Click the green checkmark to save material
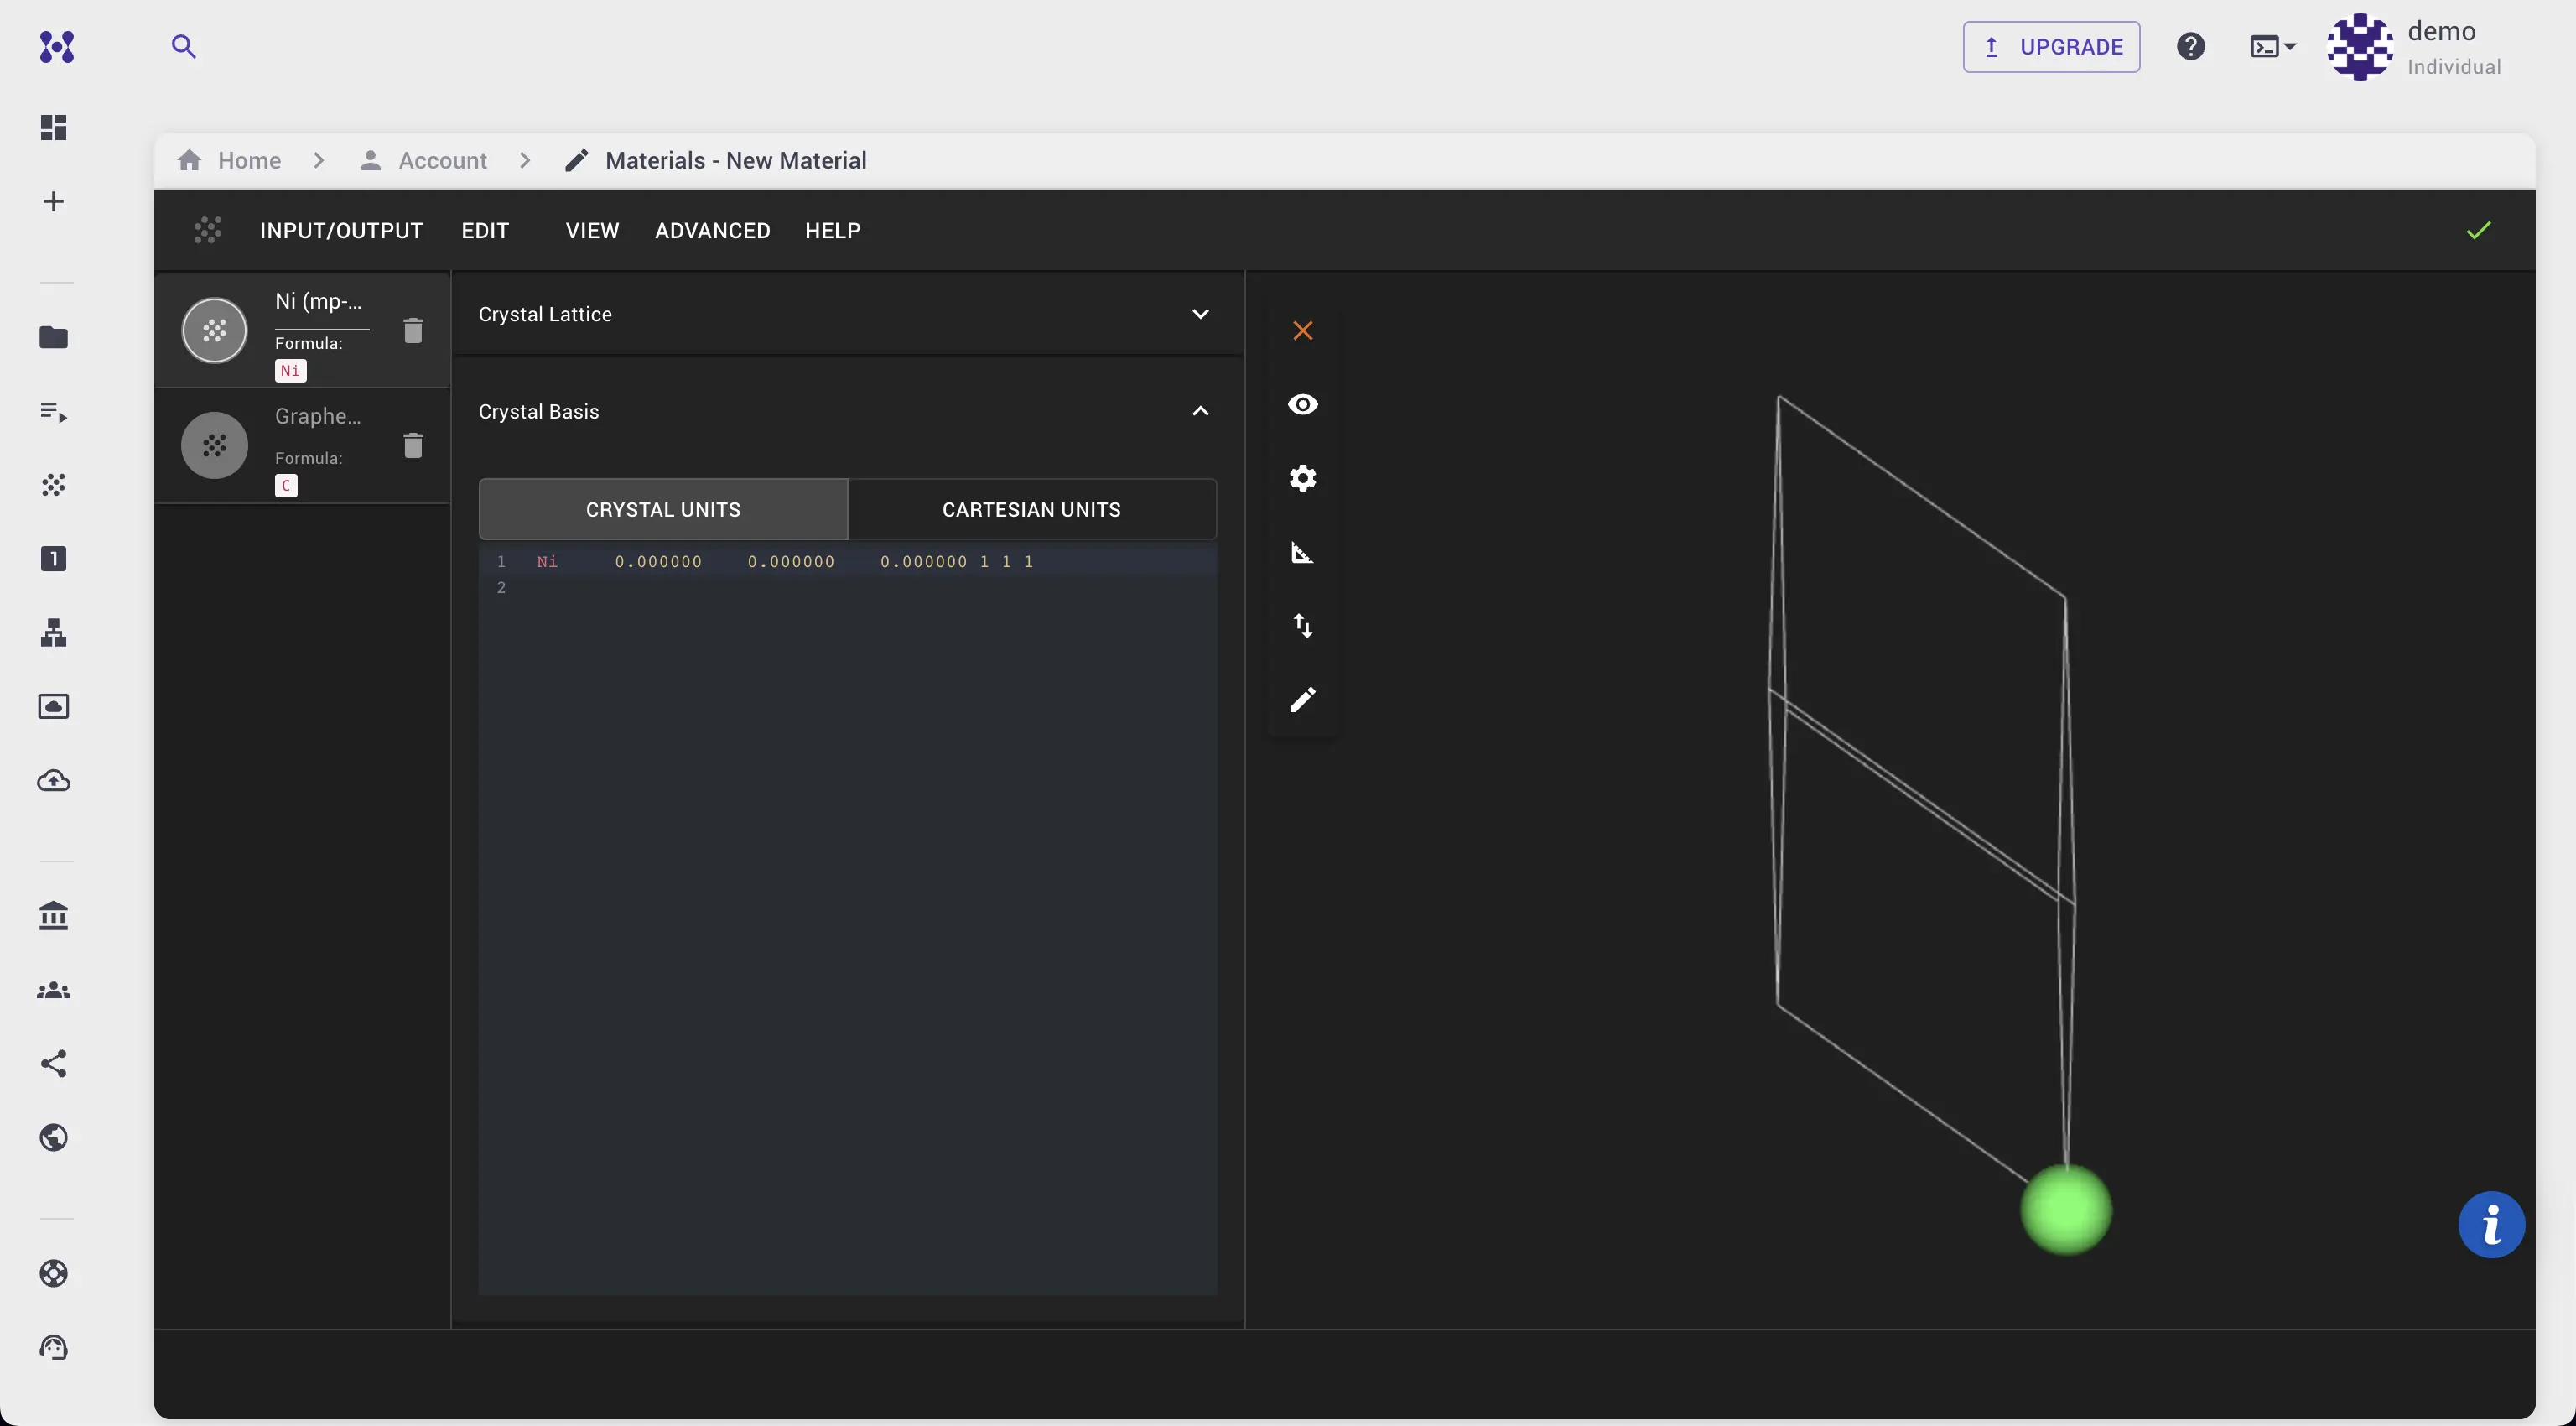The image size is (2576, 1426). (x=2478, y=231)
